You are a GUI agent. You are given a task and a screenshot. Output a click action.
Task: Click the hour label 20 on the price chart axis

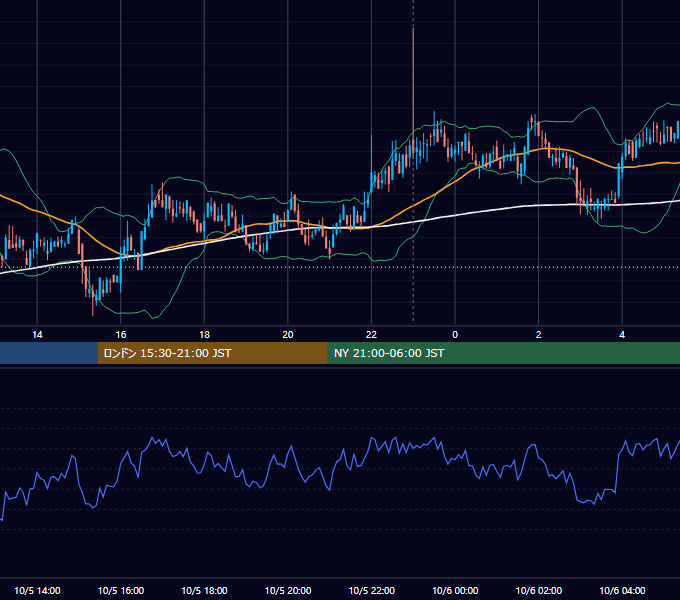tap(288, 335)
